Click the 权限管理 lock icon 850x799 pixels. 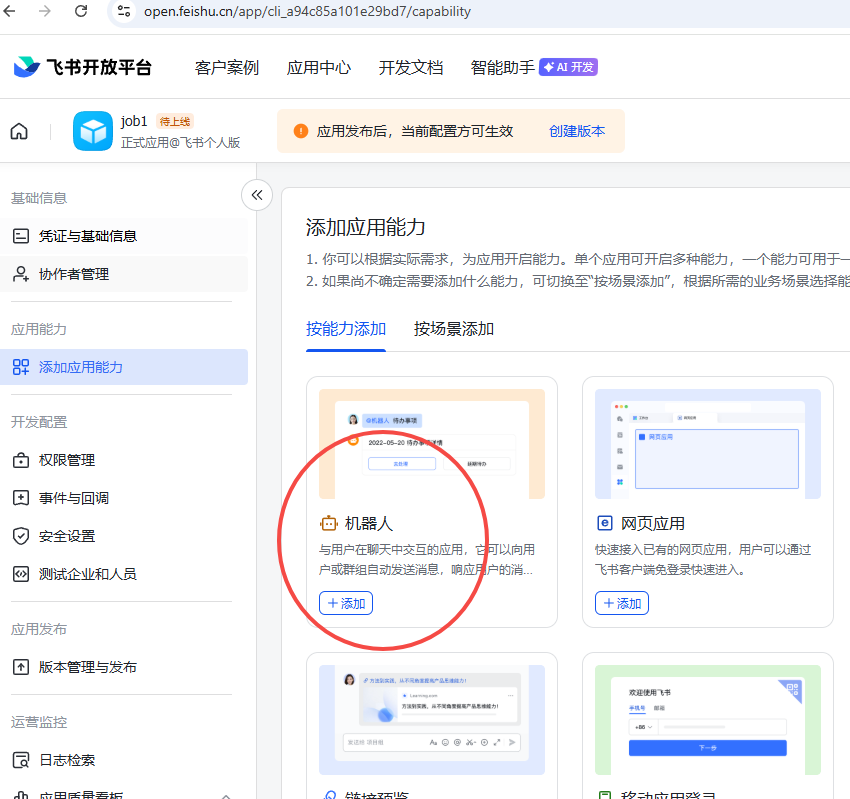21,460
